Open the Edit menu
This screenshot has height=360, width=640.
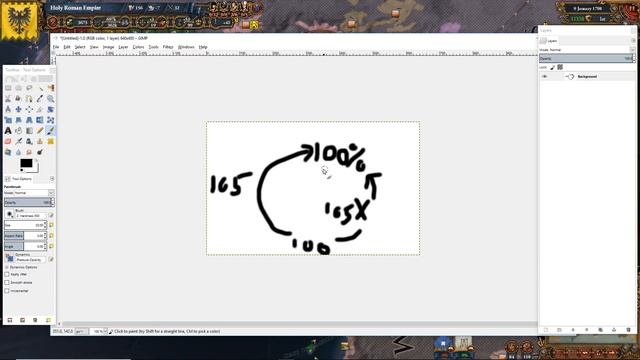click(67, 47)
